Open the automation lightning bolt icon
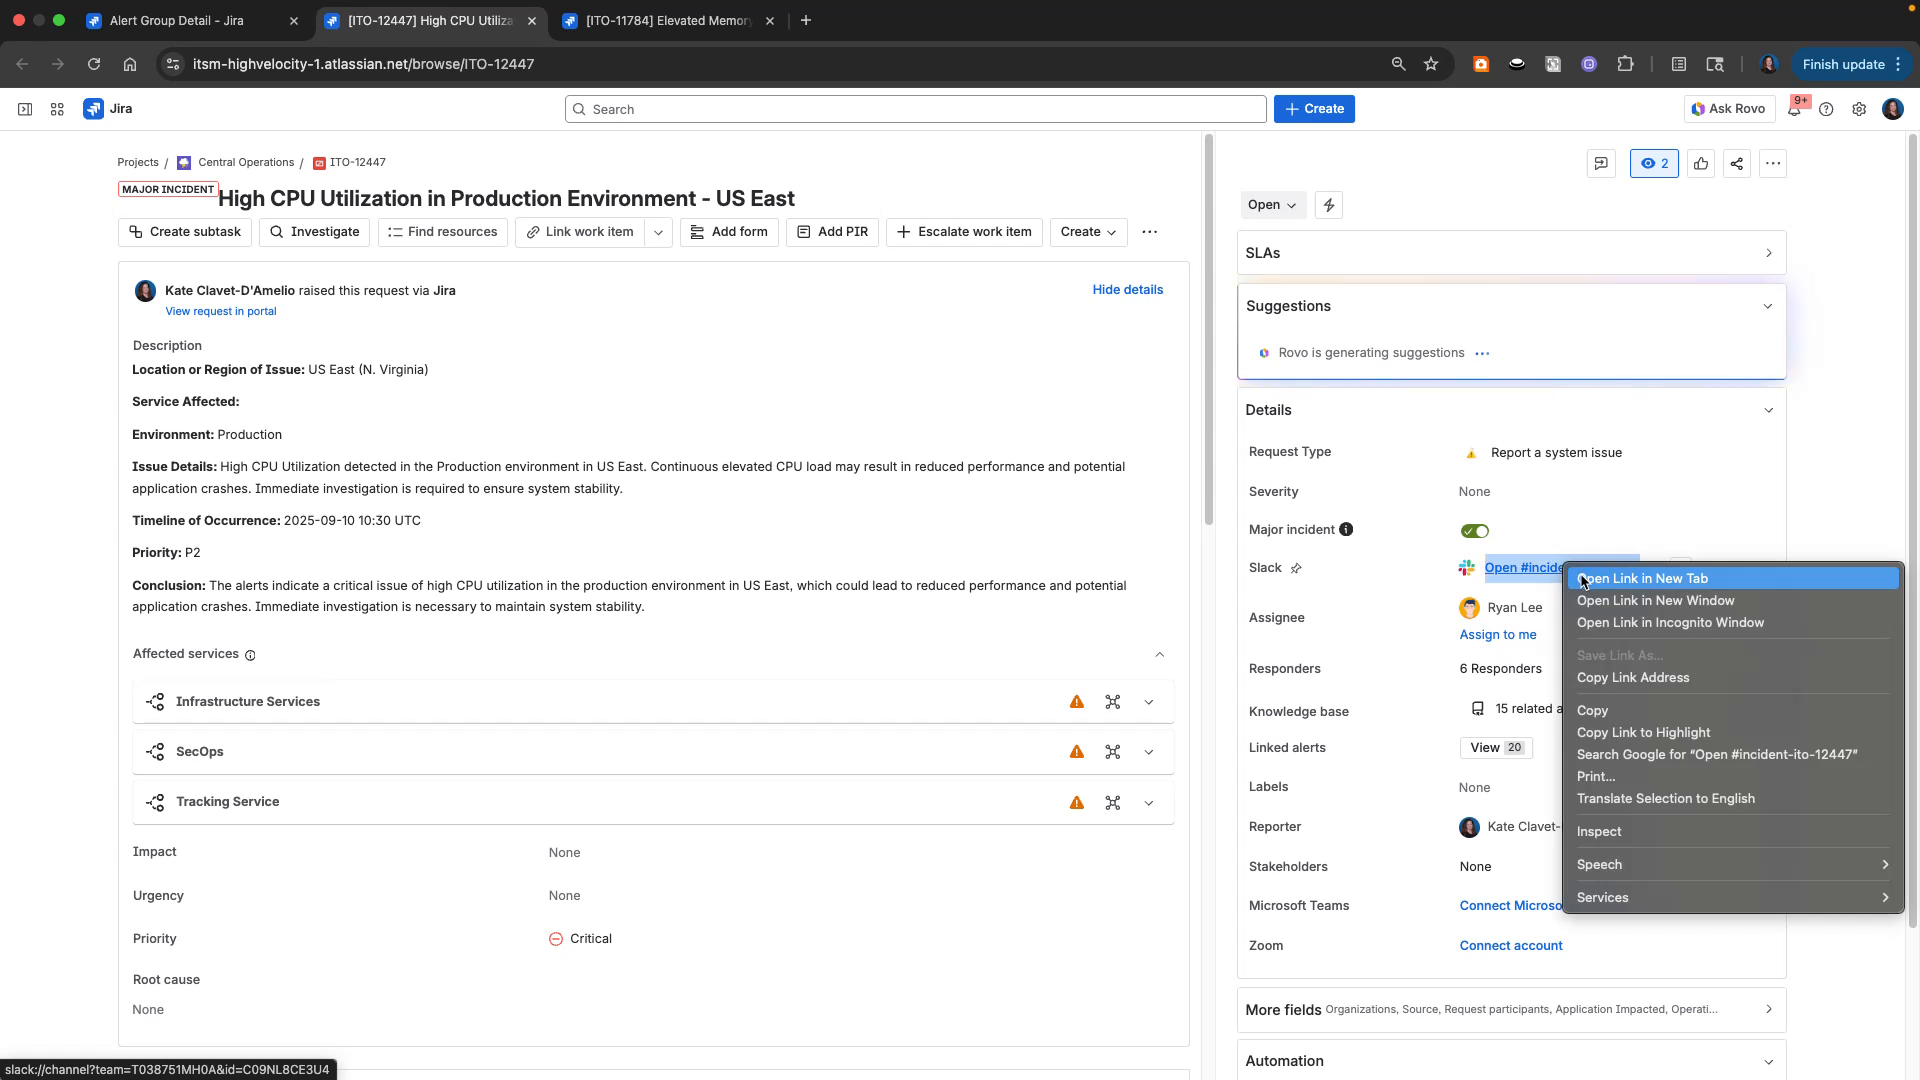Screen dimensions: 1920x1080 (x=1328, y=204)
